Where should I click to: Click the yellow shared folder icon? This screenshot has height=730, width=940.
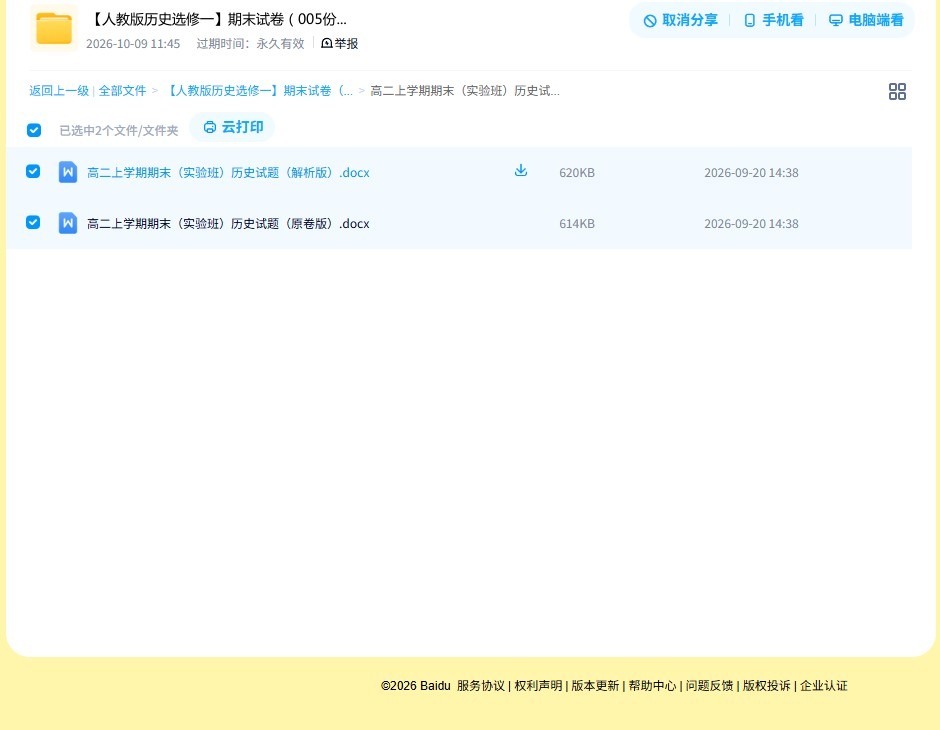pos(54,28)
